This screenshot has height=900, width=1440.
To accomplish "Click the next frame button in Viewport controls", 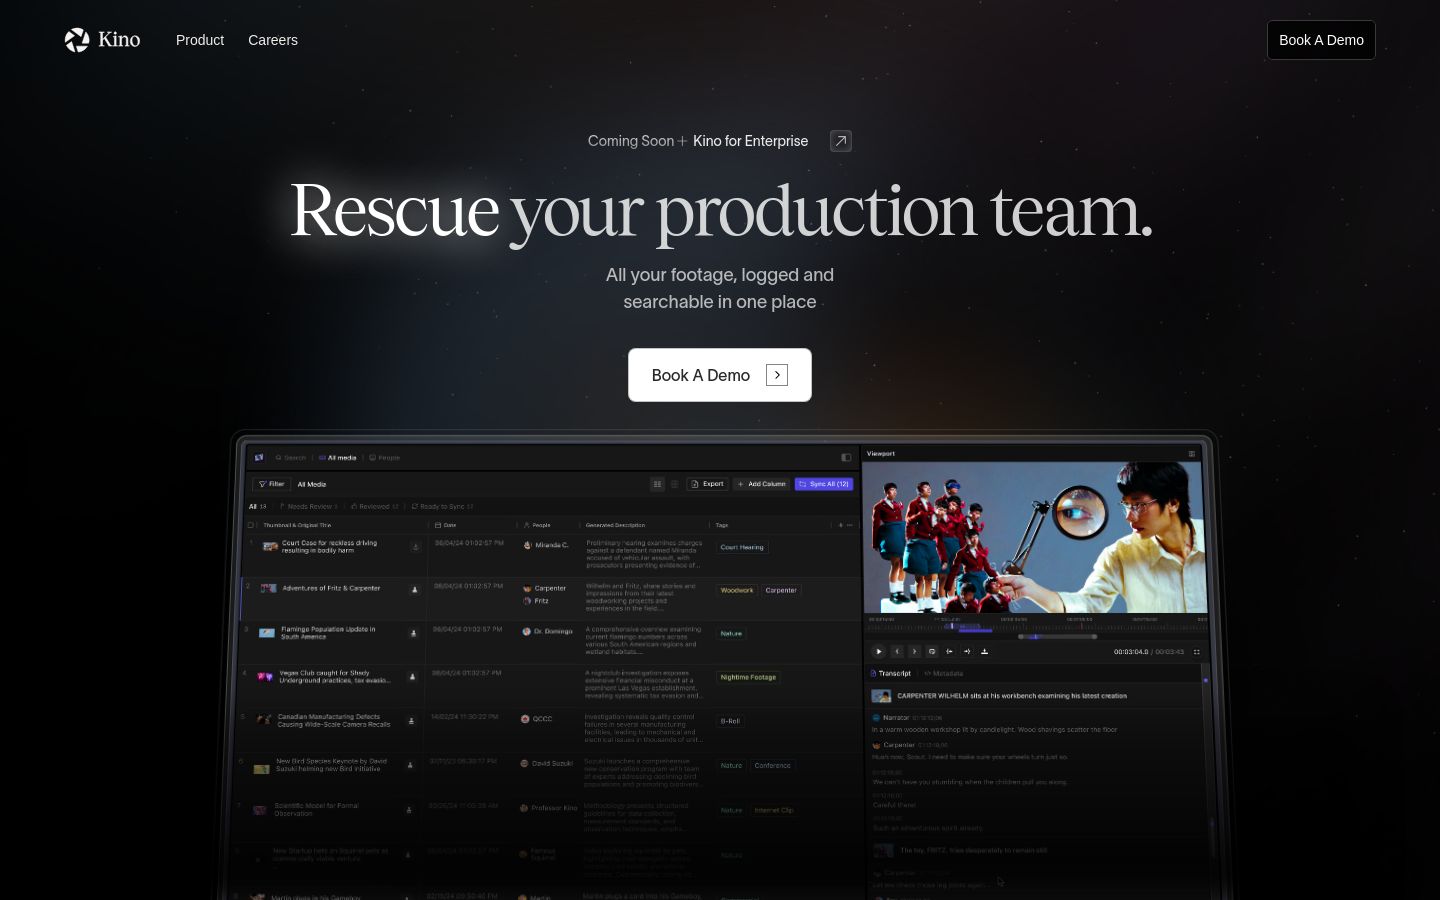I will pyautogui.click(x=914, y=652).
